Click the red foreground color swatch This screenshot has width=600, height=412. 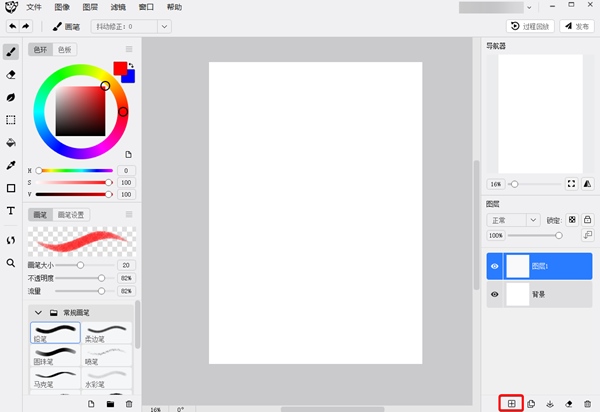[121, 68]
